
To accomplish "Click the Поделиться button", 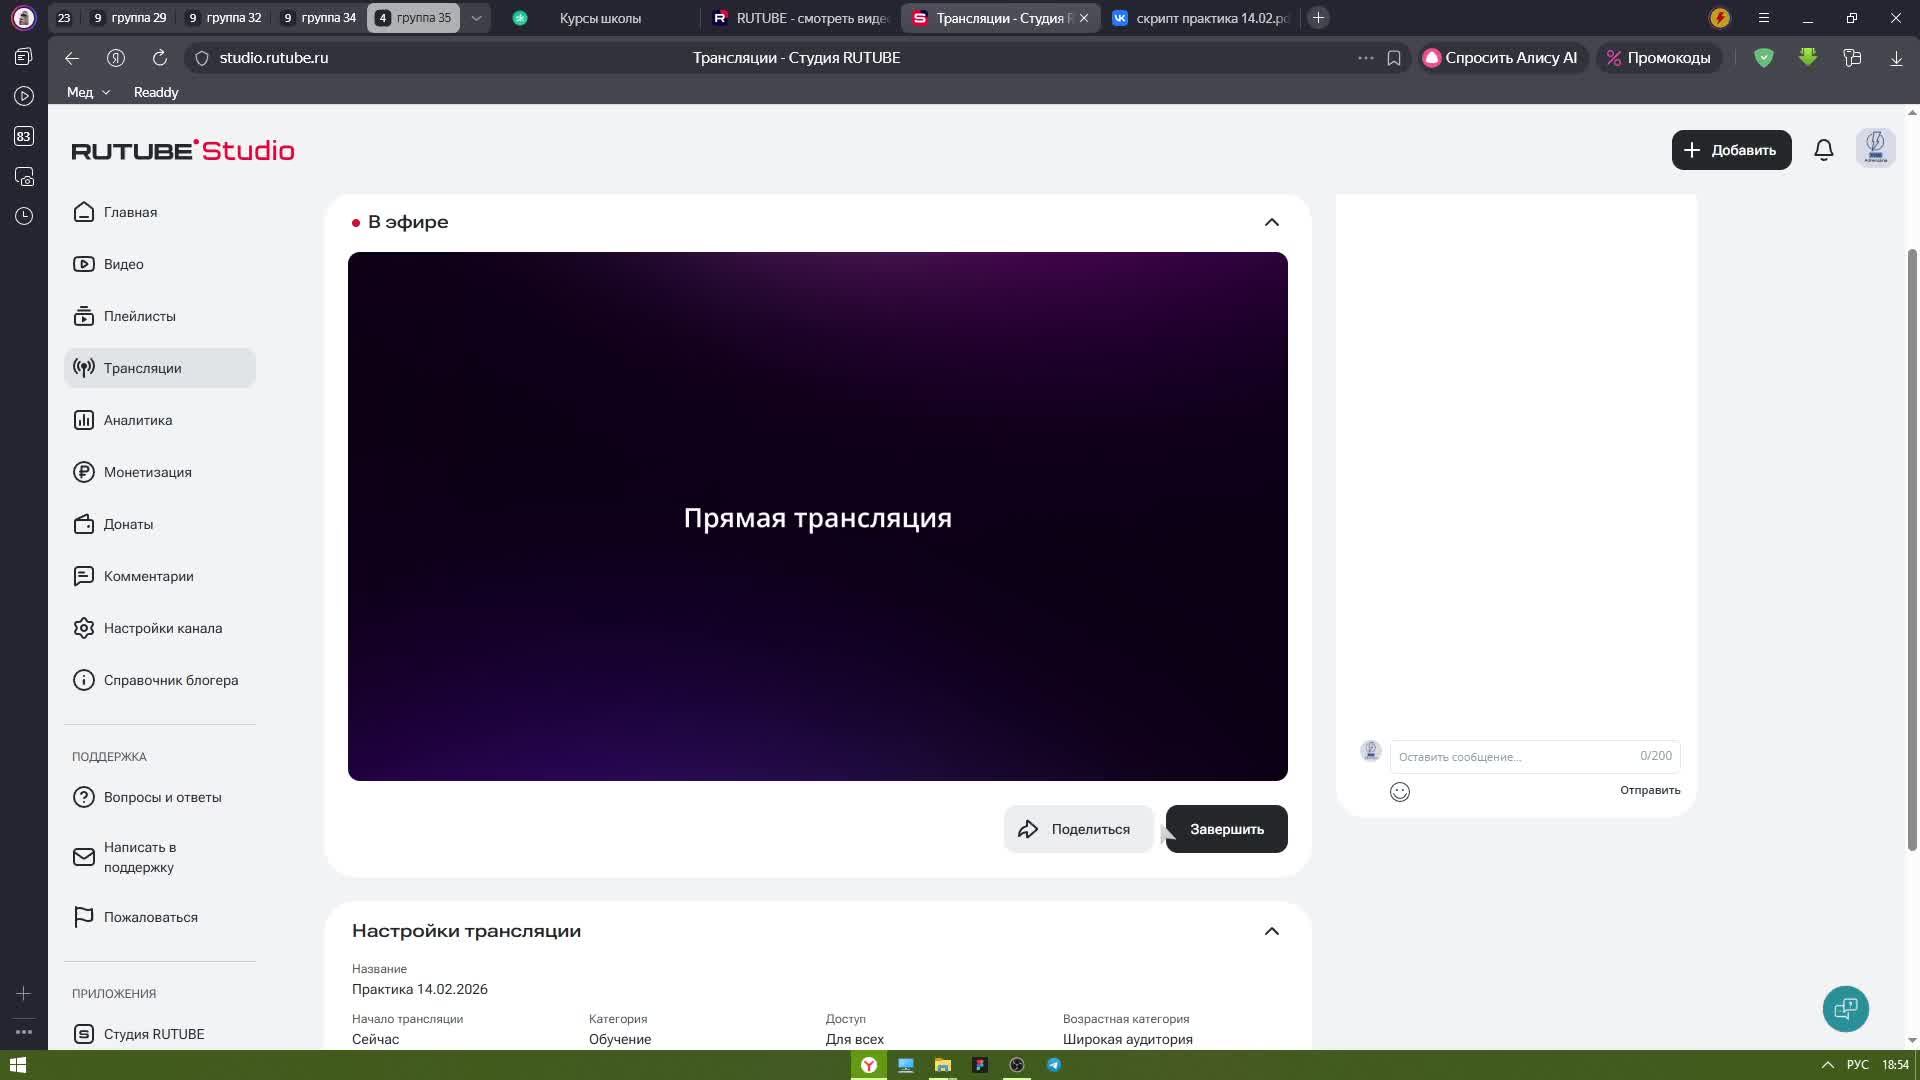I will [1077, 829].
